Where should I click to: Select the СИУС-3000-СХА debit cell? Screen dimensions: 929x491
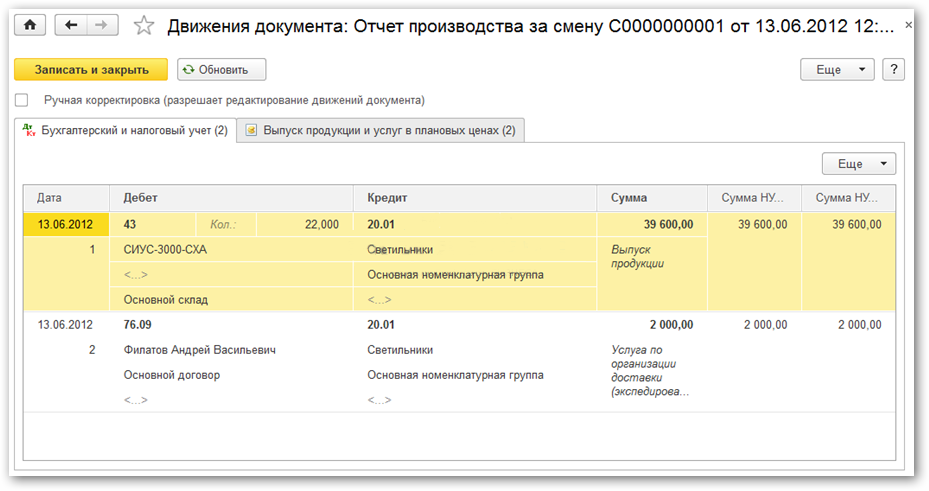(165, 249)
